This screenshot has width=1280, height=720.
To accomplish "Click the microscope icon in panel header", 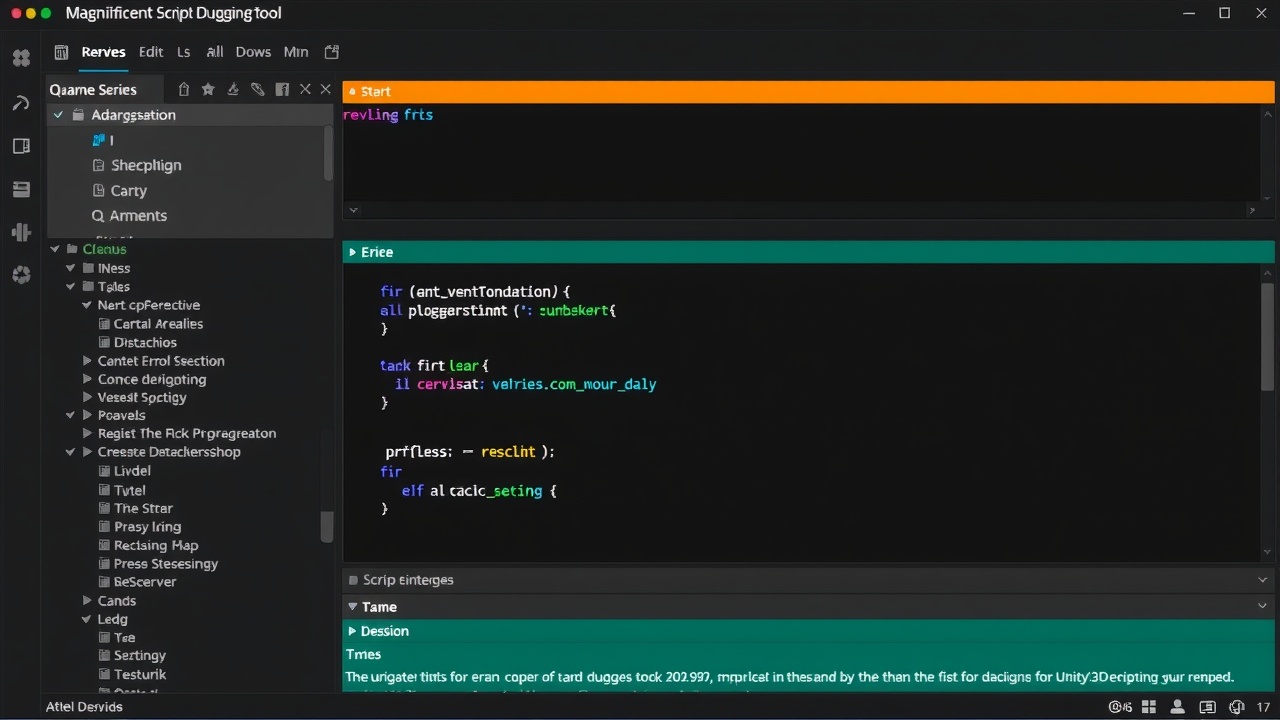I will click(x=233, y=89).
